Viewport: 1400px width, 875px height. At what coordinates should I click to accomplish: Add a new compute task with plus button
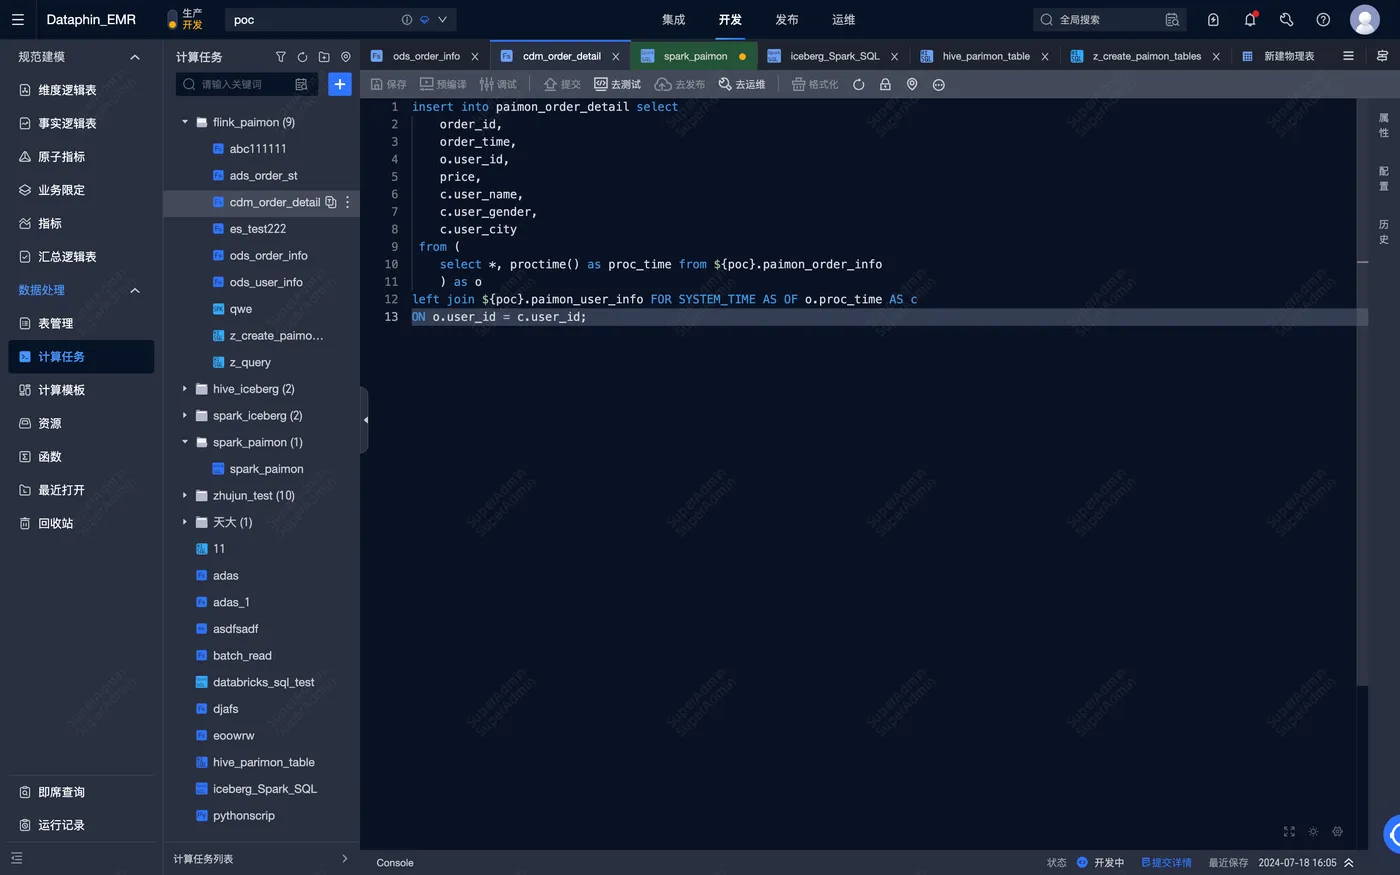pyautogui.click(x=340, y=85)
